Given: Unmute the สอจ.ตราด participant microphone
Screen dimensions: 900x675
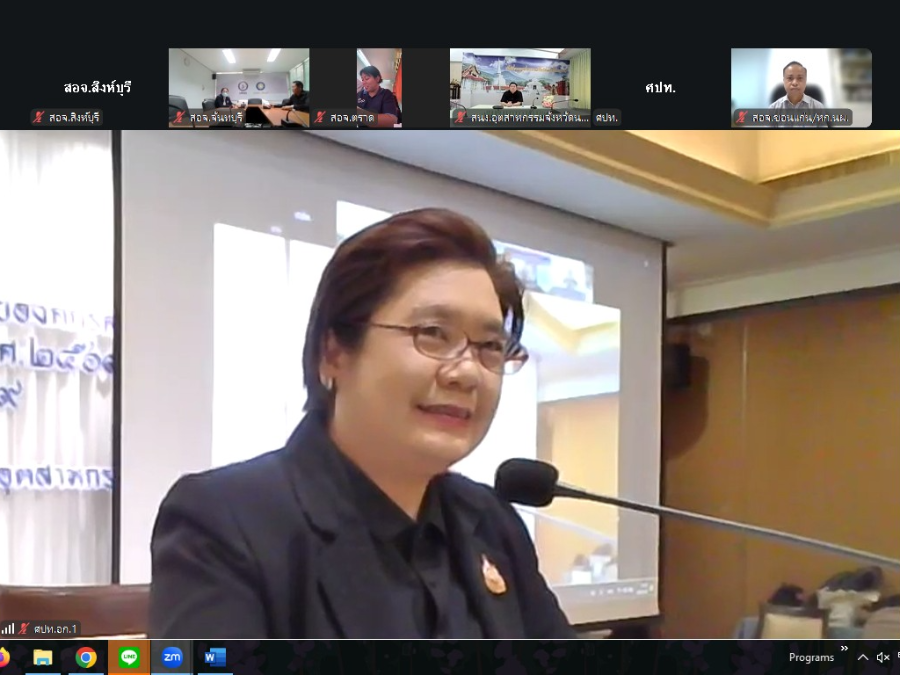Looking at the screenshot, I should click(x=320, y=116).
